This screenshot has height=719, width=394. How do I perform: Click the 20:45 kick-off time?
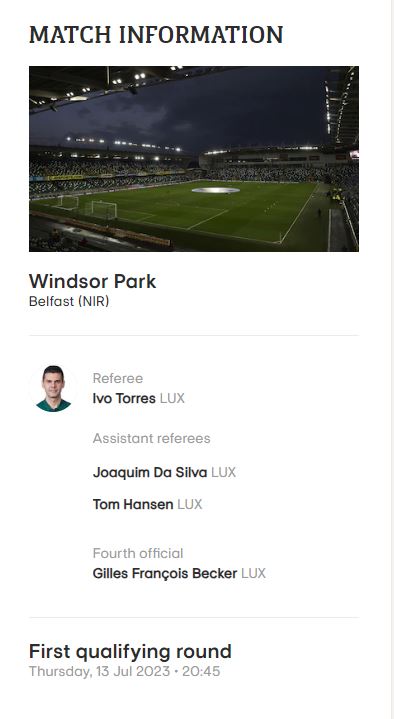click(201, 671)
